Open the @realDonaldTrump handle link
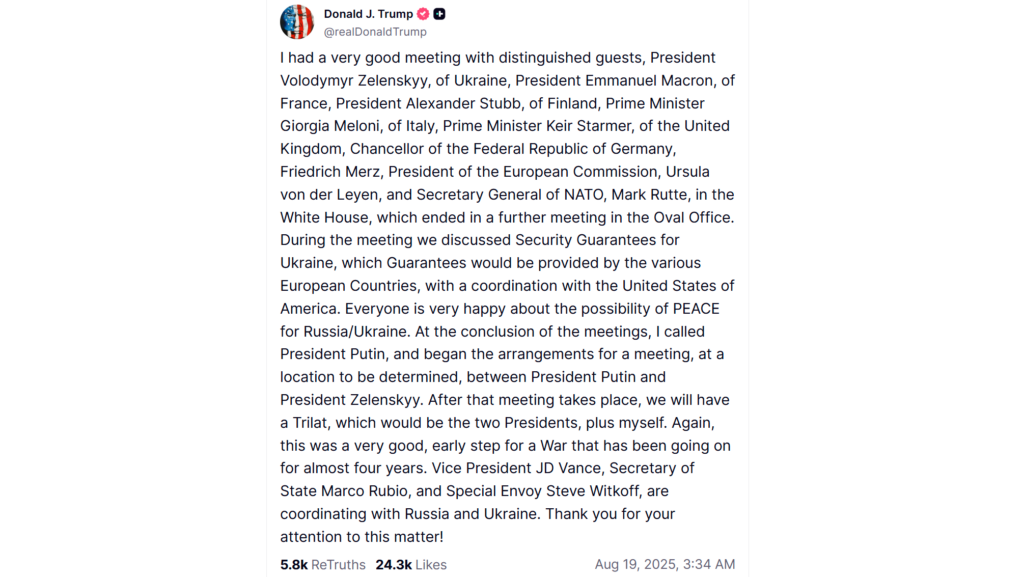The image size is (1024, 577). click(375, 31)
